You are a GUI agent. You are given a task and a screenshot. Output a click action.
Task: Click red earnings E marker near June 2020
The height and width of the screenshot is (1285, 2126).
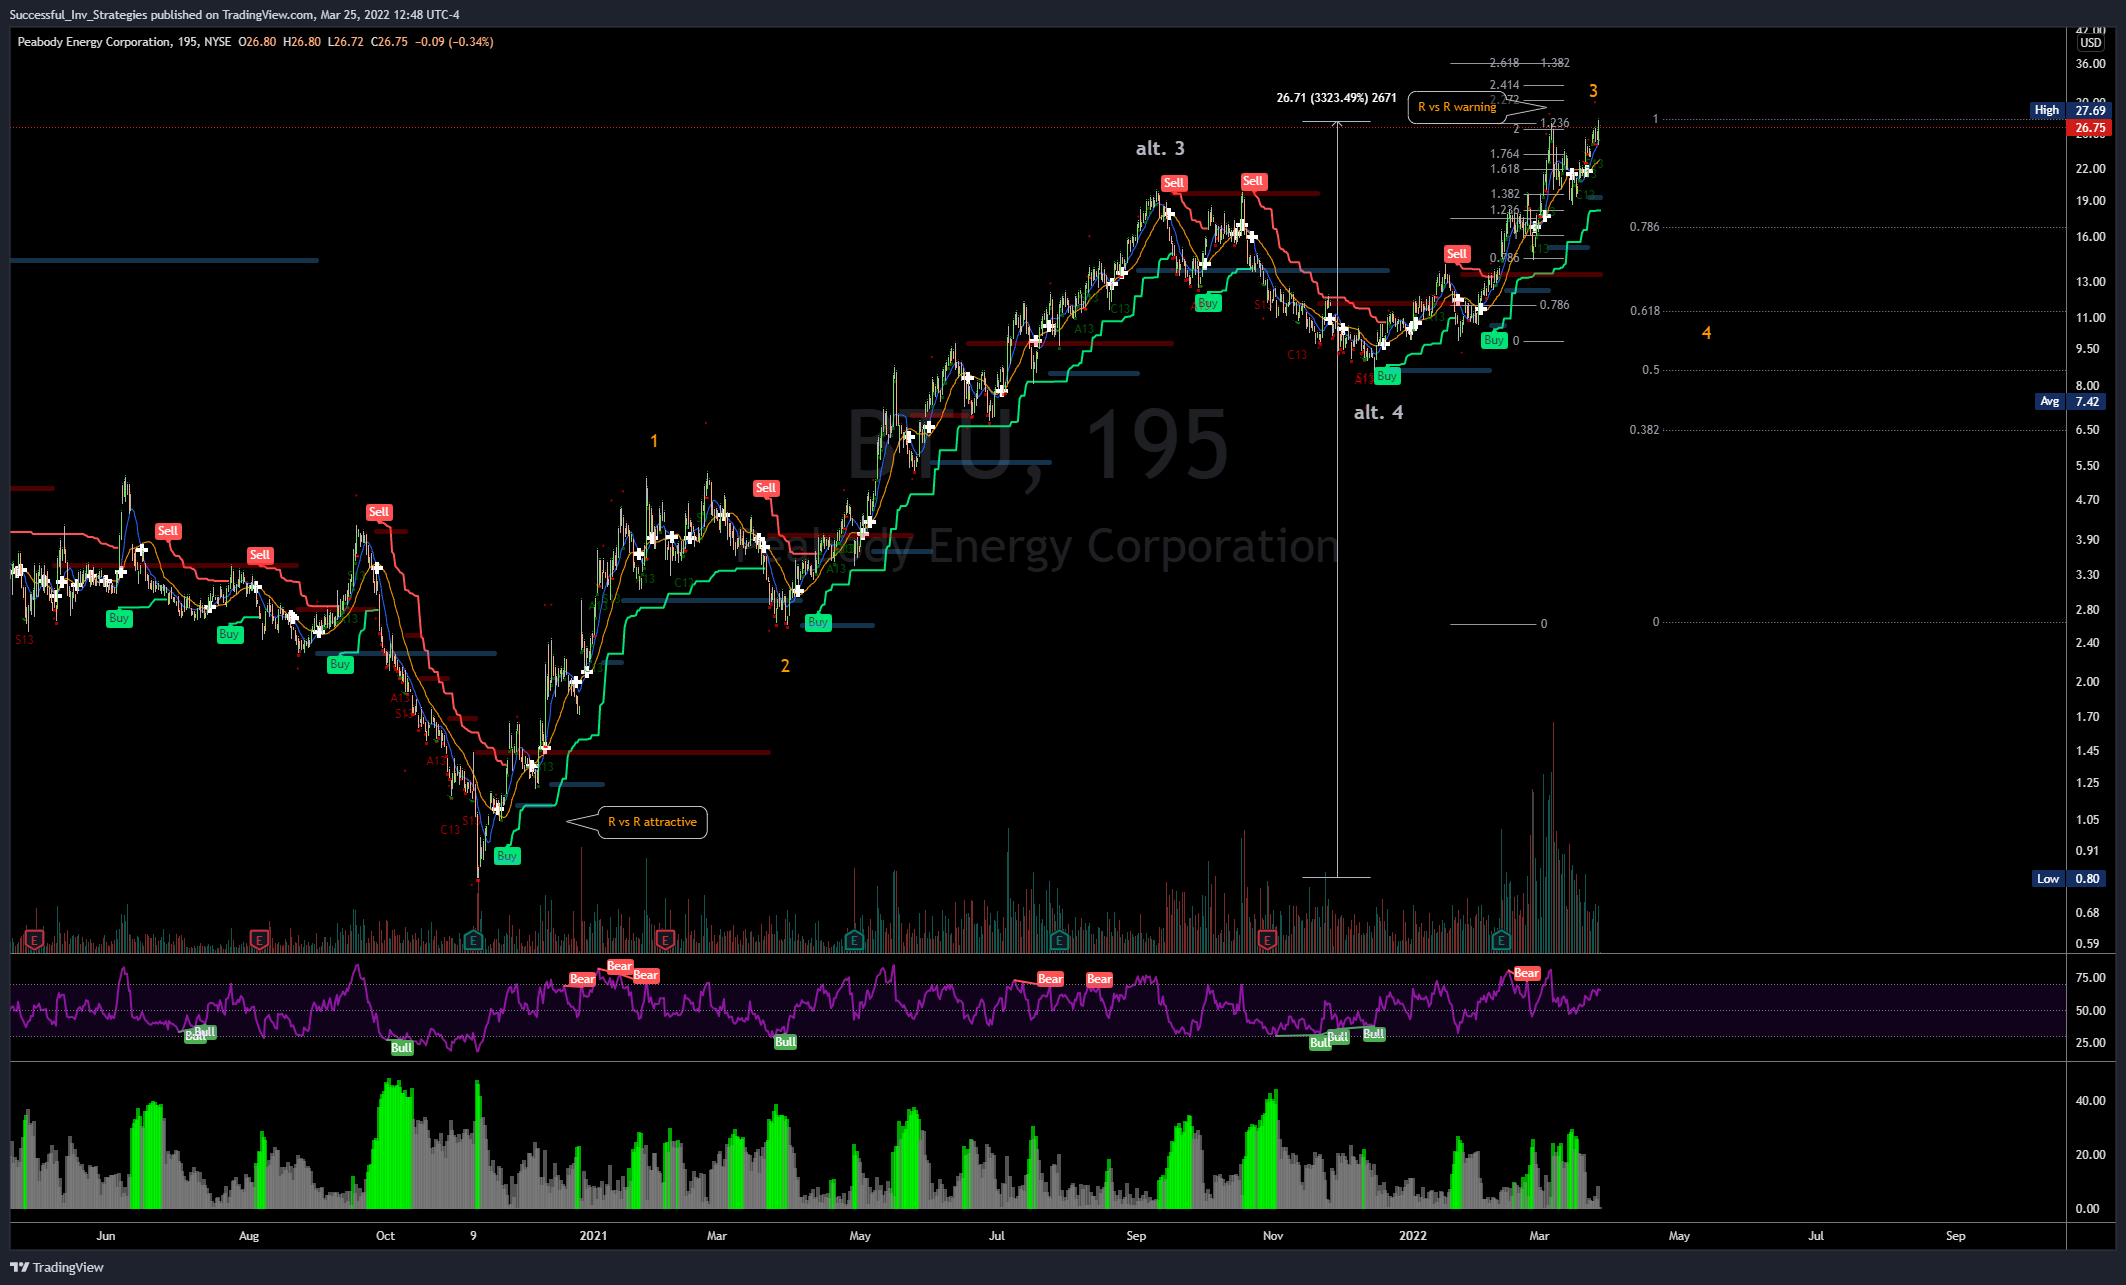click(35, 940)
